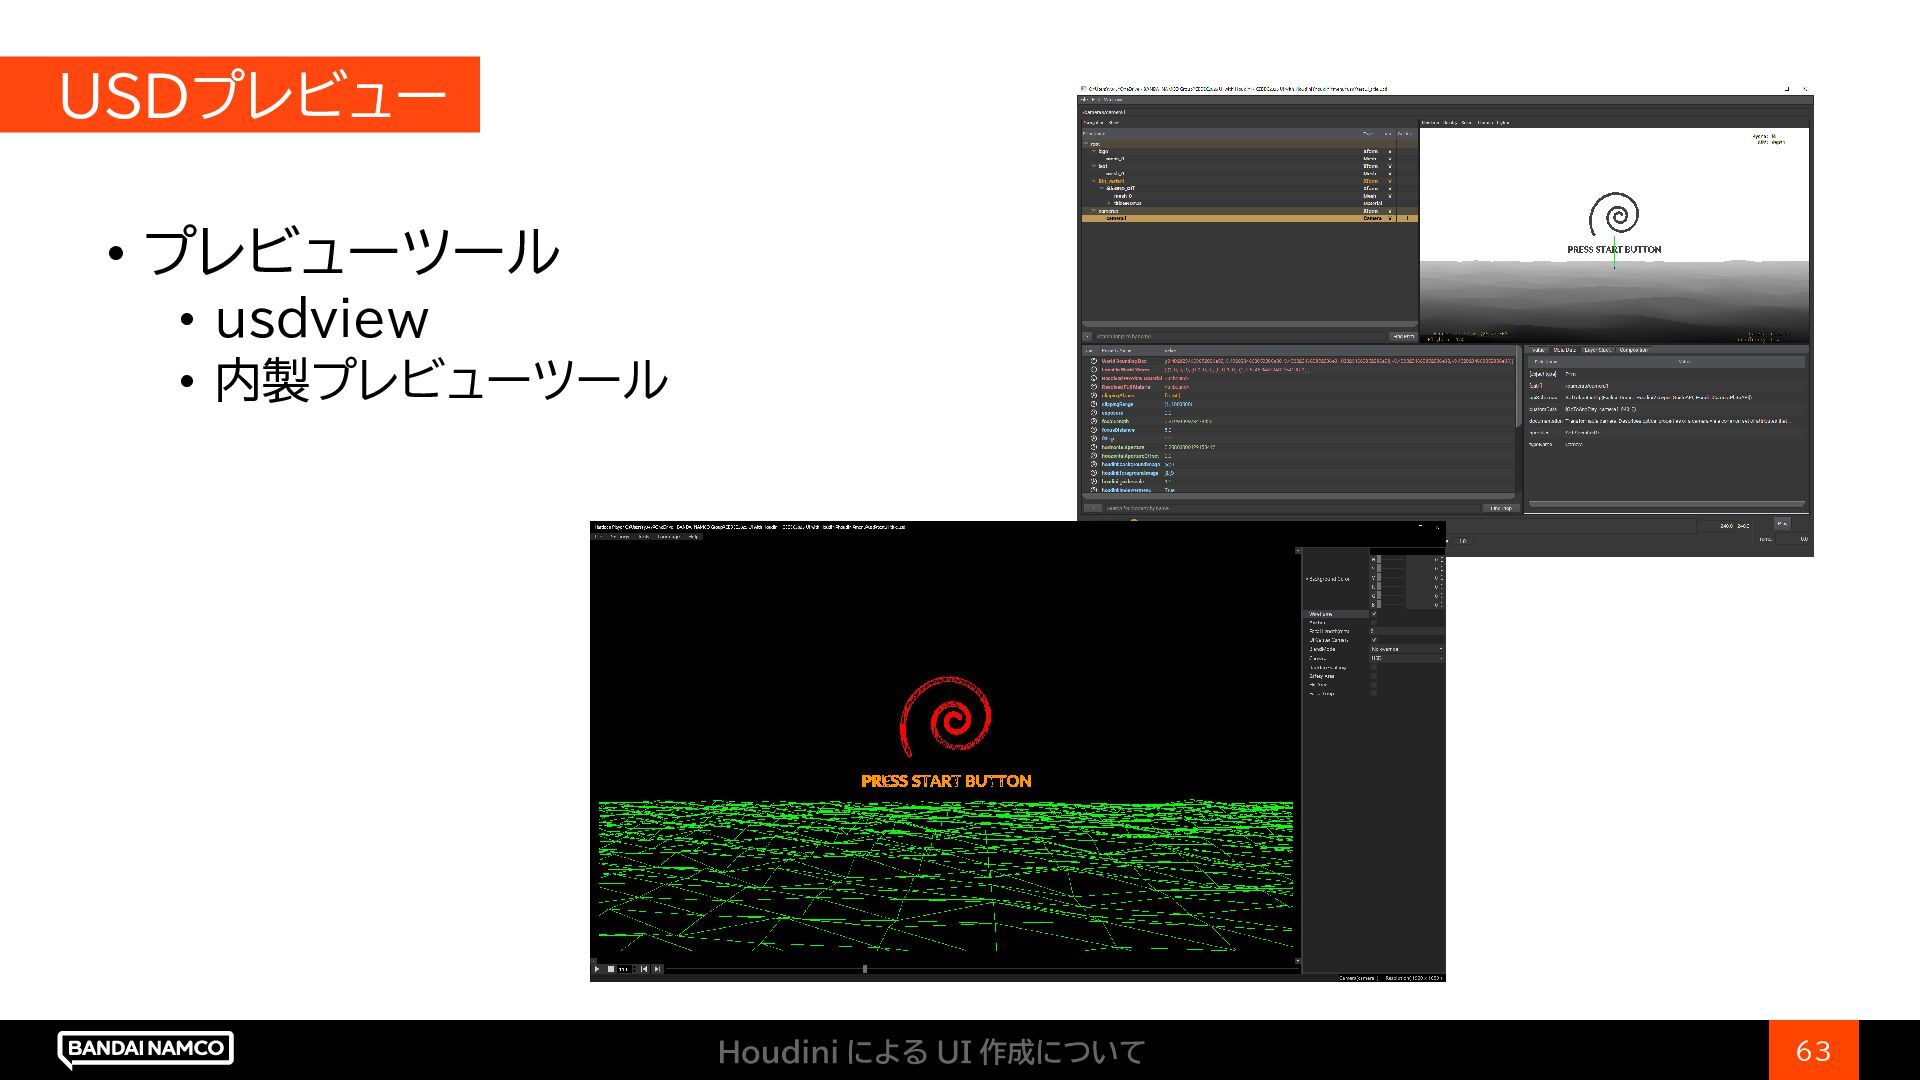This screenshot has height=1080, width=1920.
Task: Switch to Layer Stack tab
Action: (x=1597, y=350)
